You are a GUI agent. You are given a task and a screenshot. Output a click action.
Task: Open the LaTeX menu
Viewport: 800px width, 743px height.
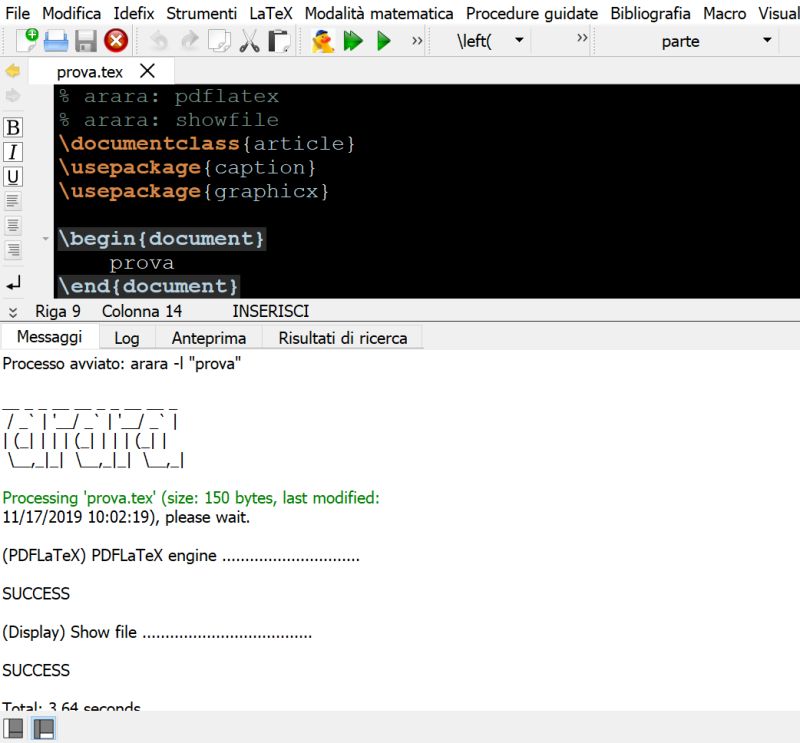click(271, 13)
